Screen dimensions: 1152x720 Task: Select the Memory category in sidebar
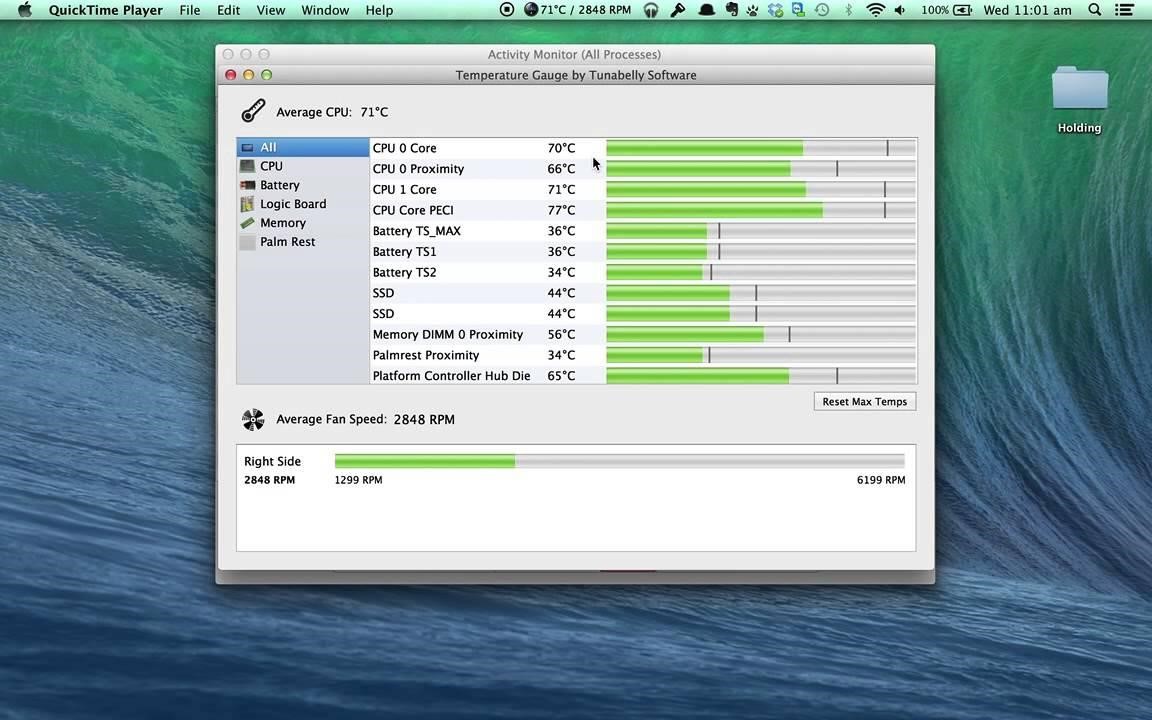tap(303, 223)
